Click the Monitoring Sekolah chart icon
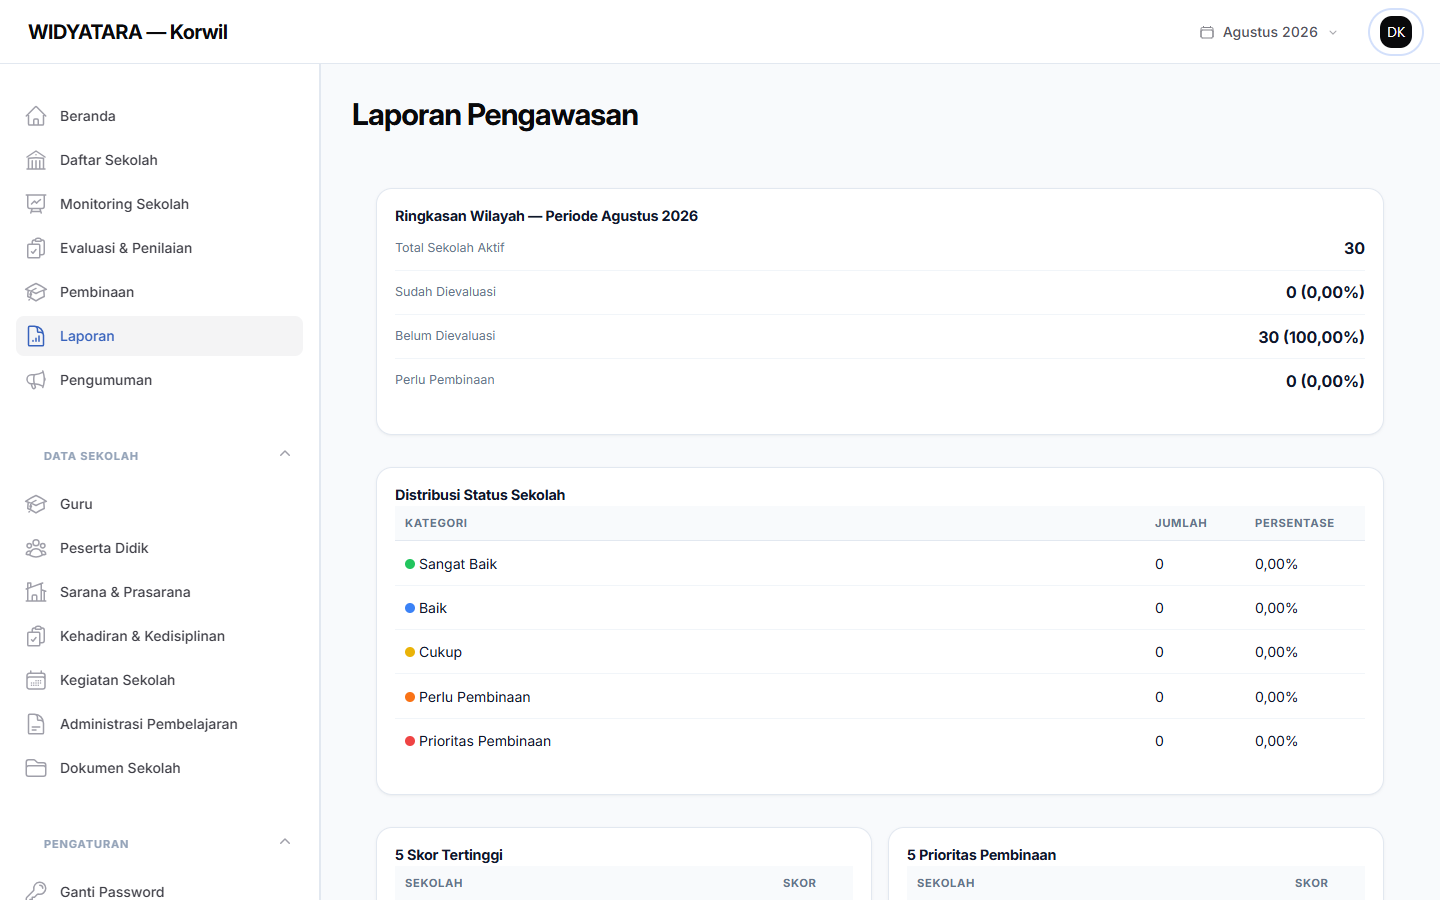Screen dimensions: 1440x900 pos(36,204)
